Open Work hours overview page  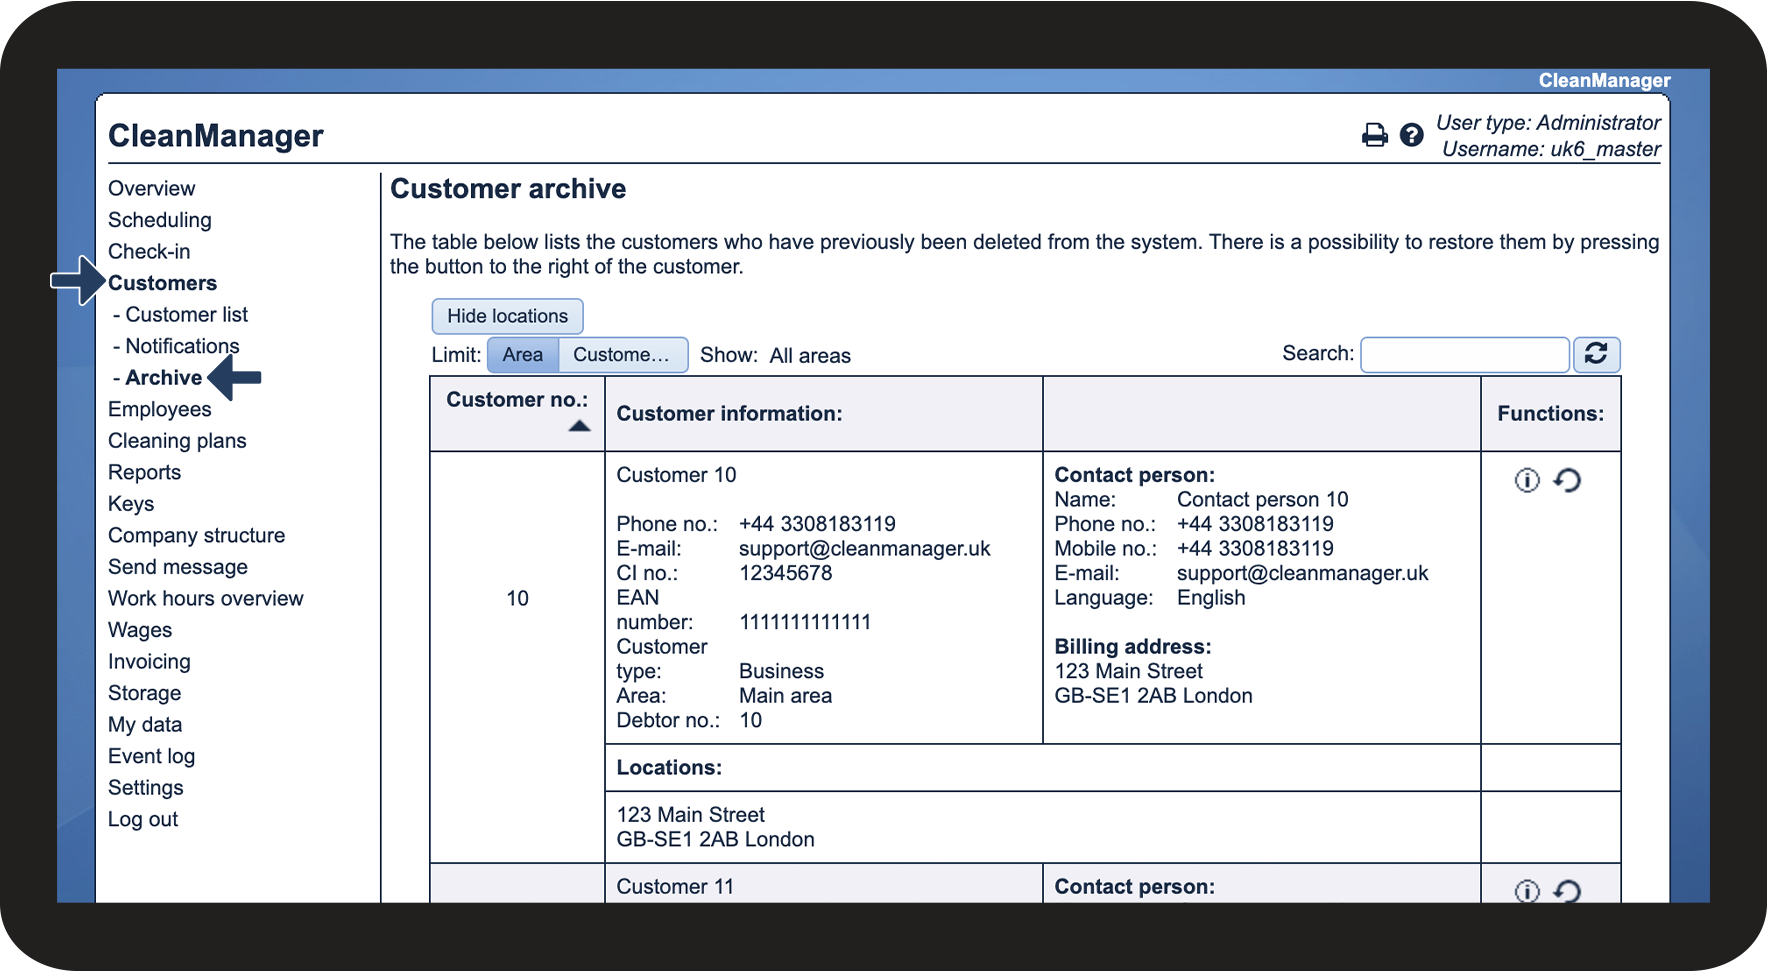coord(205,599)
